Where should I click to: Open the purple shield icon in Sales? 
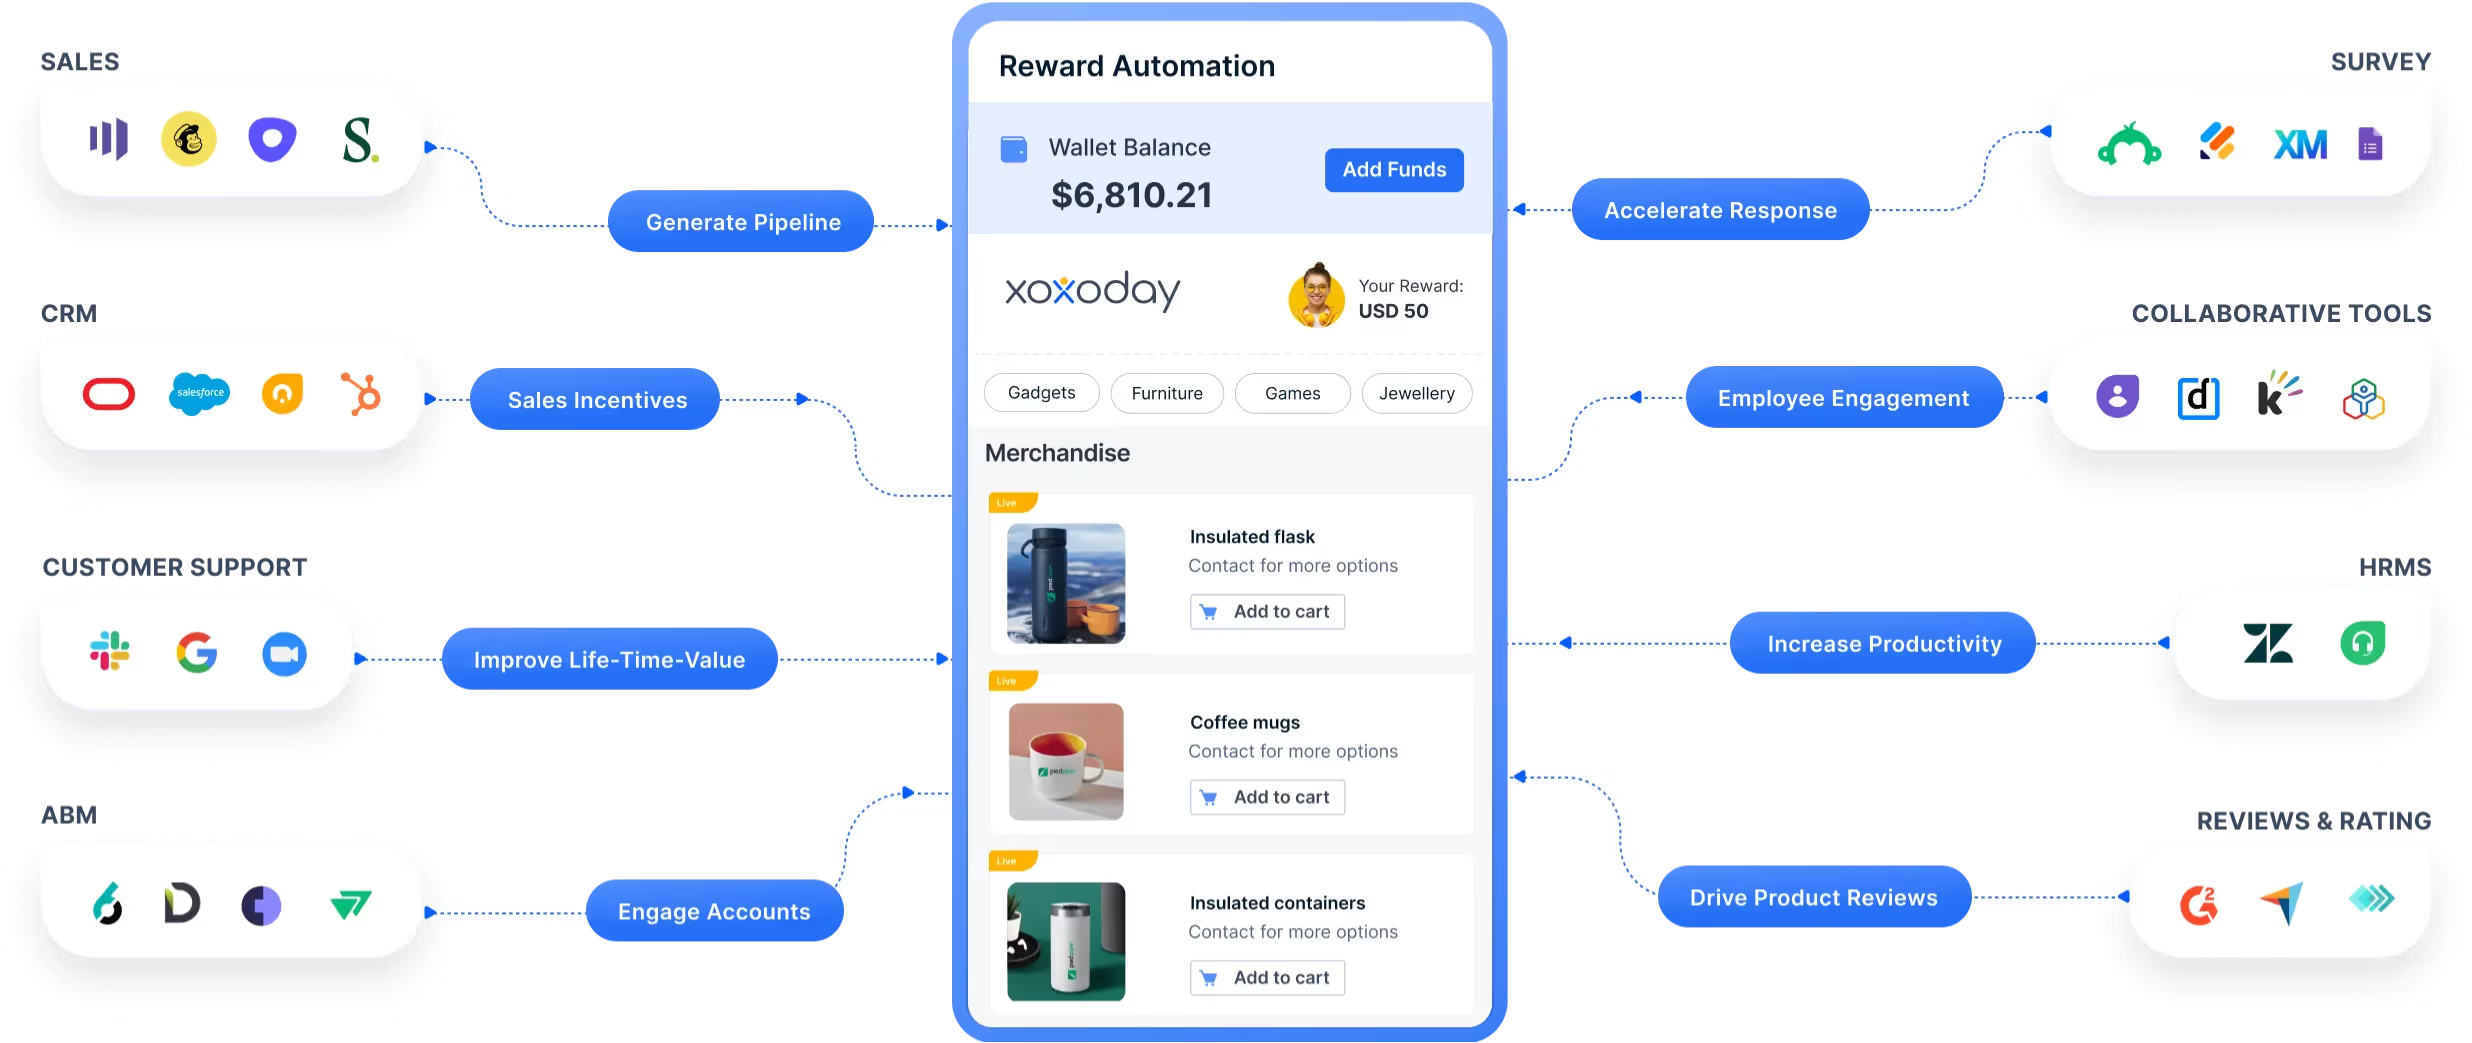(273, 139)
